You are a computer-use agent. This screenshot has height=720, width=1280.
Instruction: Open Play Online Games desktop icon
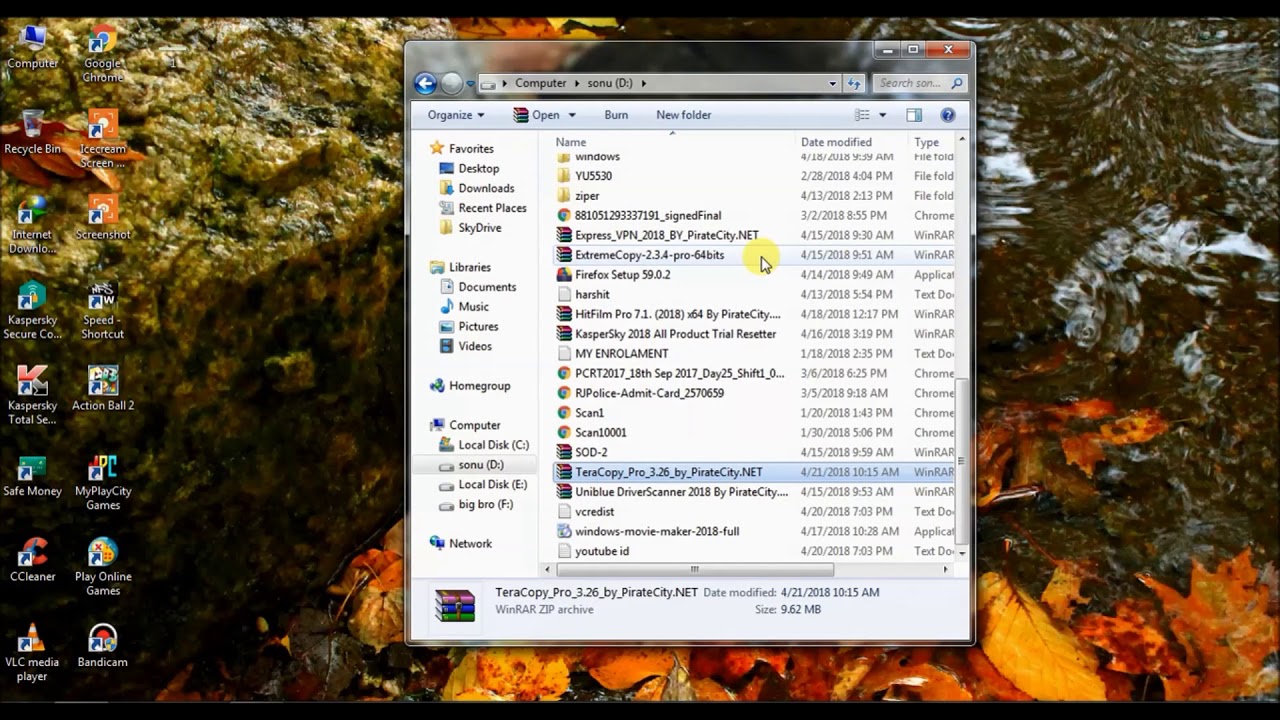[102, 567]
